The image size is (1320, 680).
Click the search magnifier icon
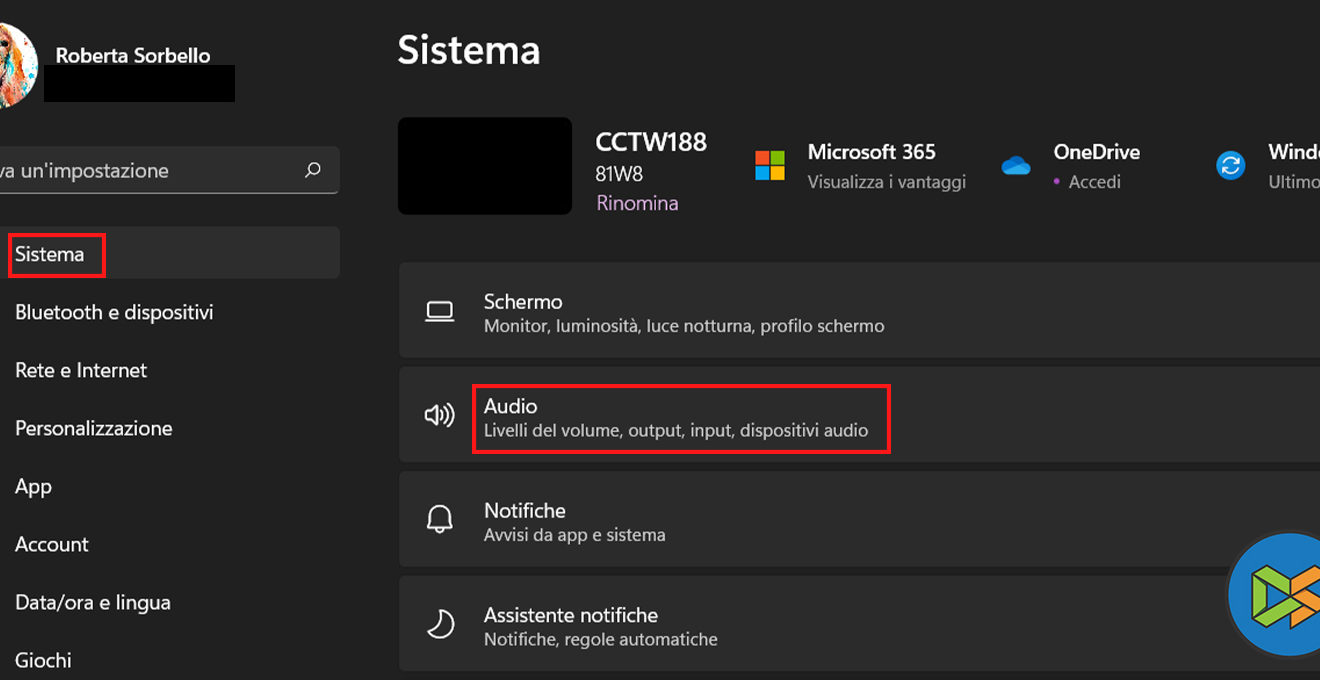313,170
